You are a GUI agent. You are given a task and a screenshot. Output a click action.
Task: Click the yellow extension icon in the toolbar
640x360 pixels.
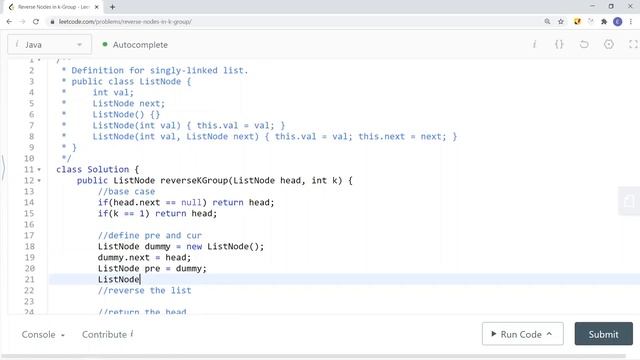[x=577, y=21]
